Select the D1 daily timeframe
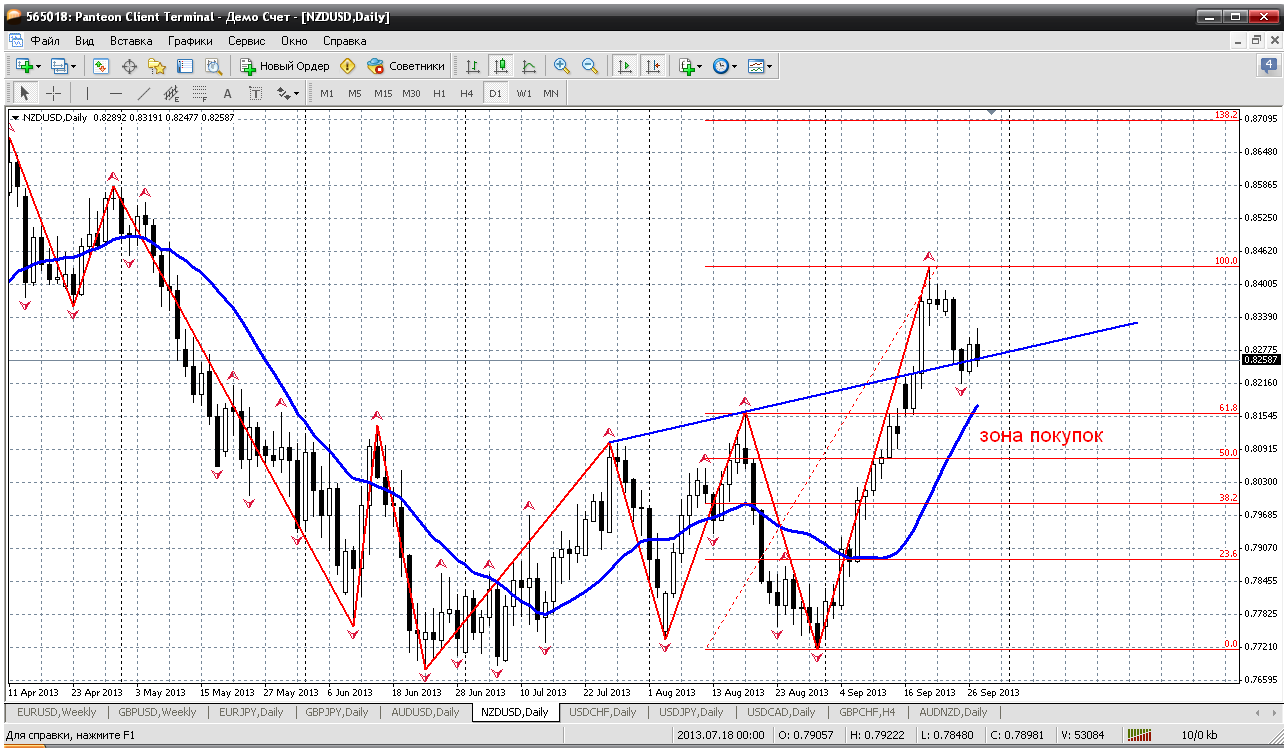The height and width of the screenshot is (748, 1288). (495, 93)
